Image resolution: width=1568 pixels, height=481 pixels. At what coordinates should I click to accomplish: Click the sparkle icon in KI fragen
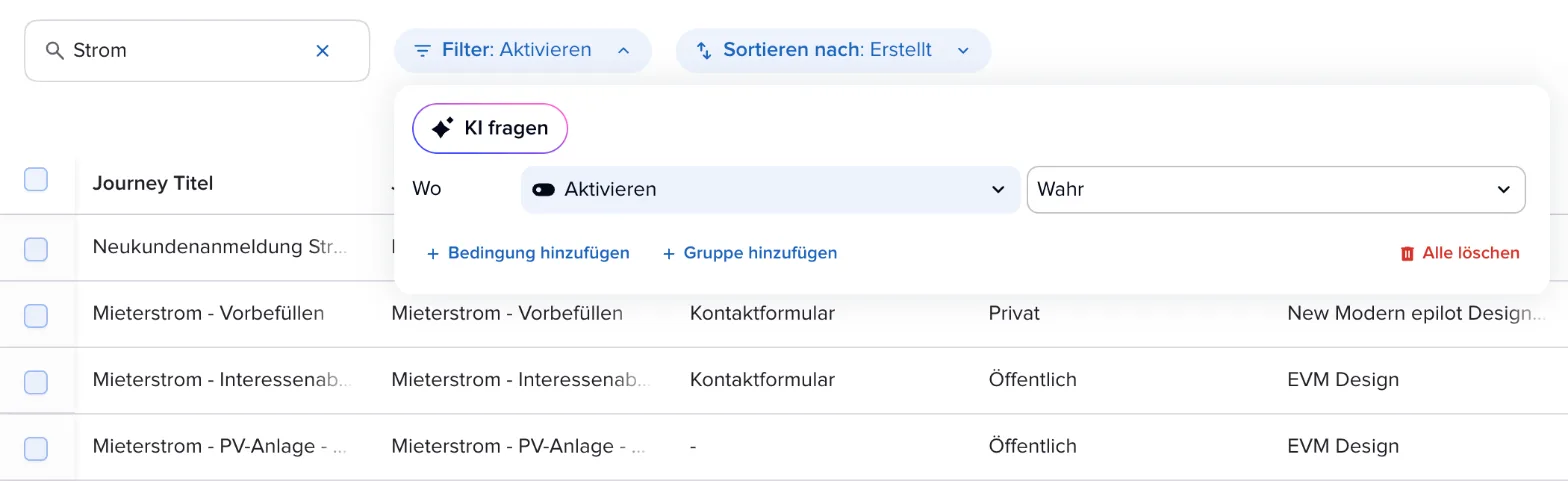(442, 128)
